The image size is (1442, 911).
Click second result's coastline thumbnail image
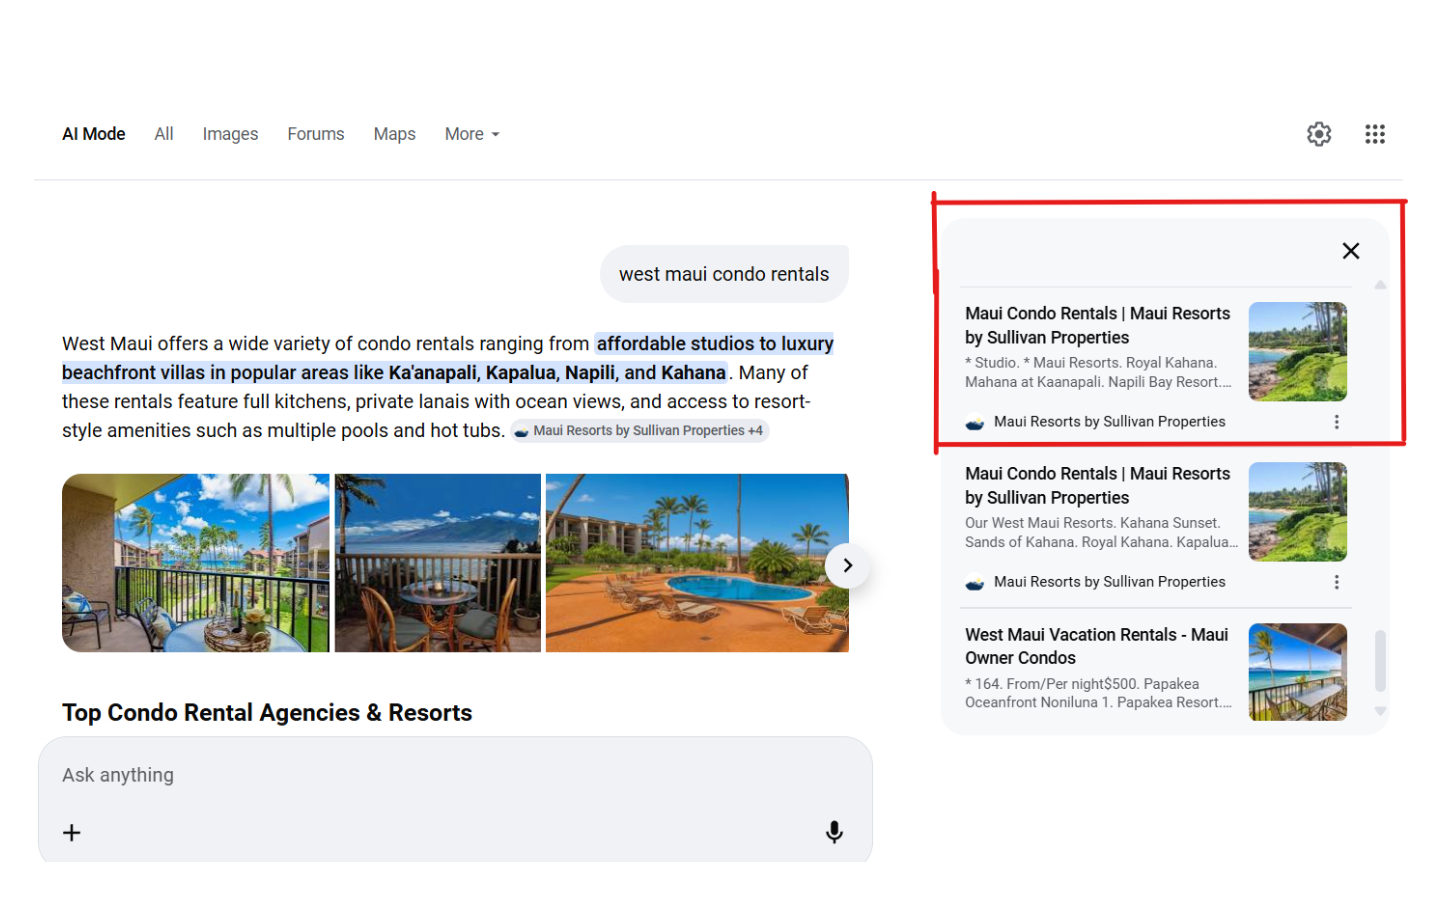(1298, 512)
